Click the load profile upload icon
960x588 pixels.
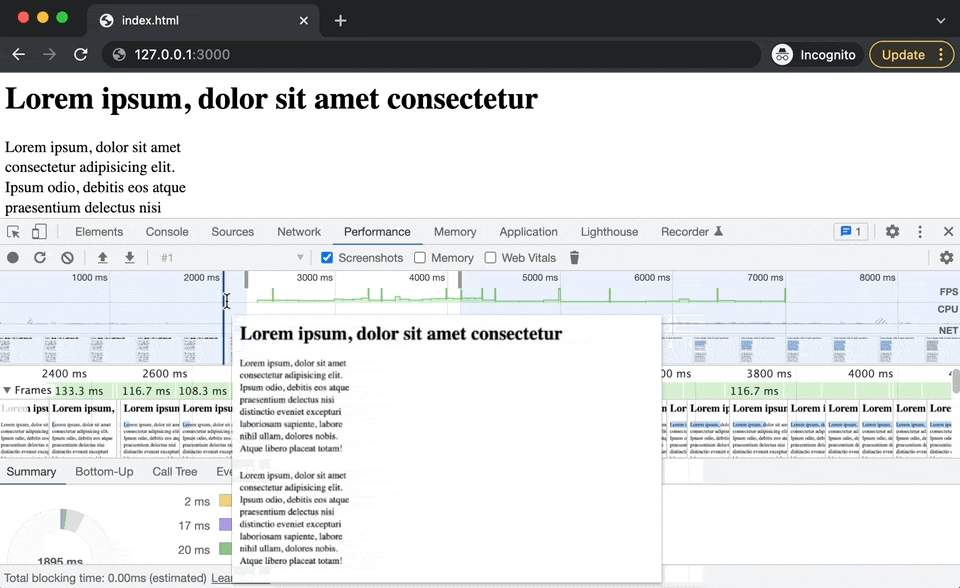[x=102, y=258]
